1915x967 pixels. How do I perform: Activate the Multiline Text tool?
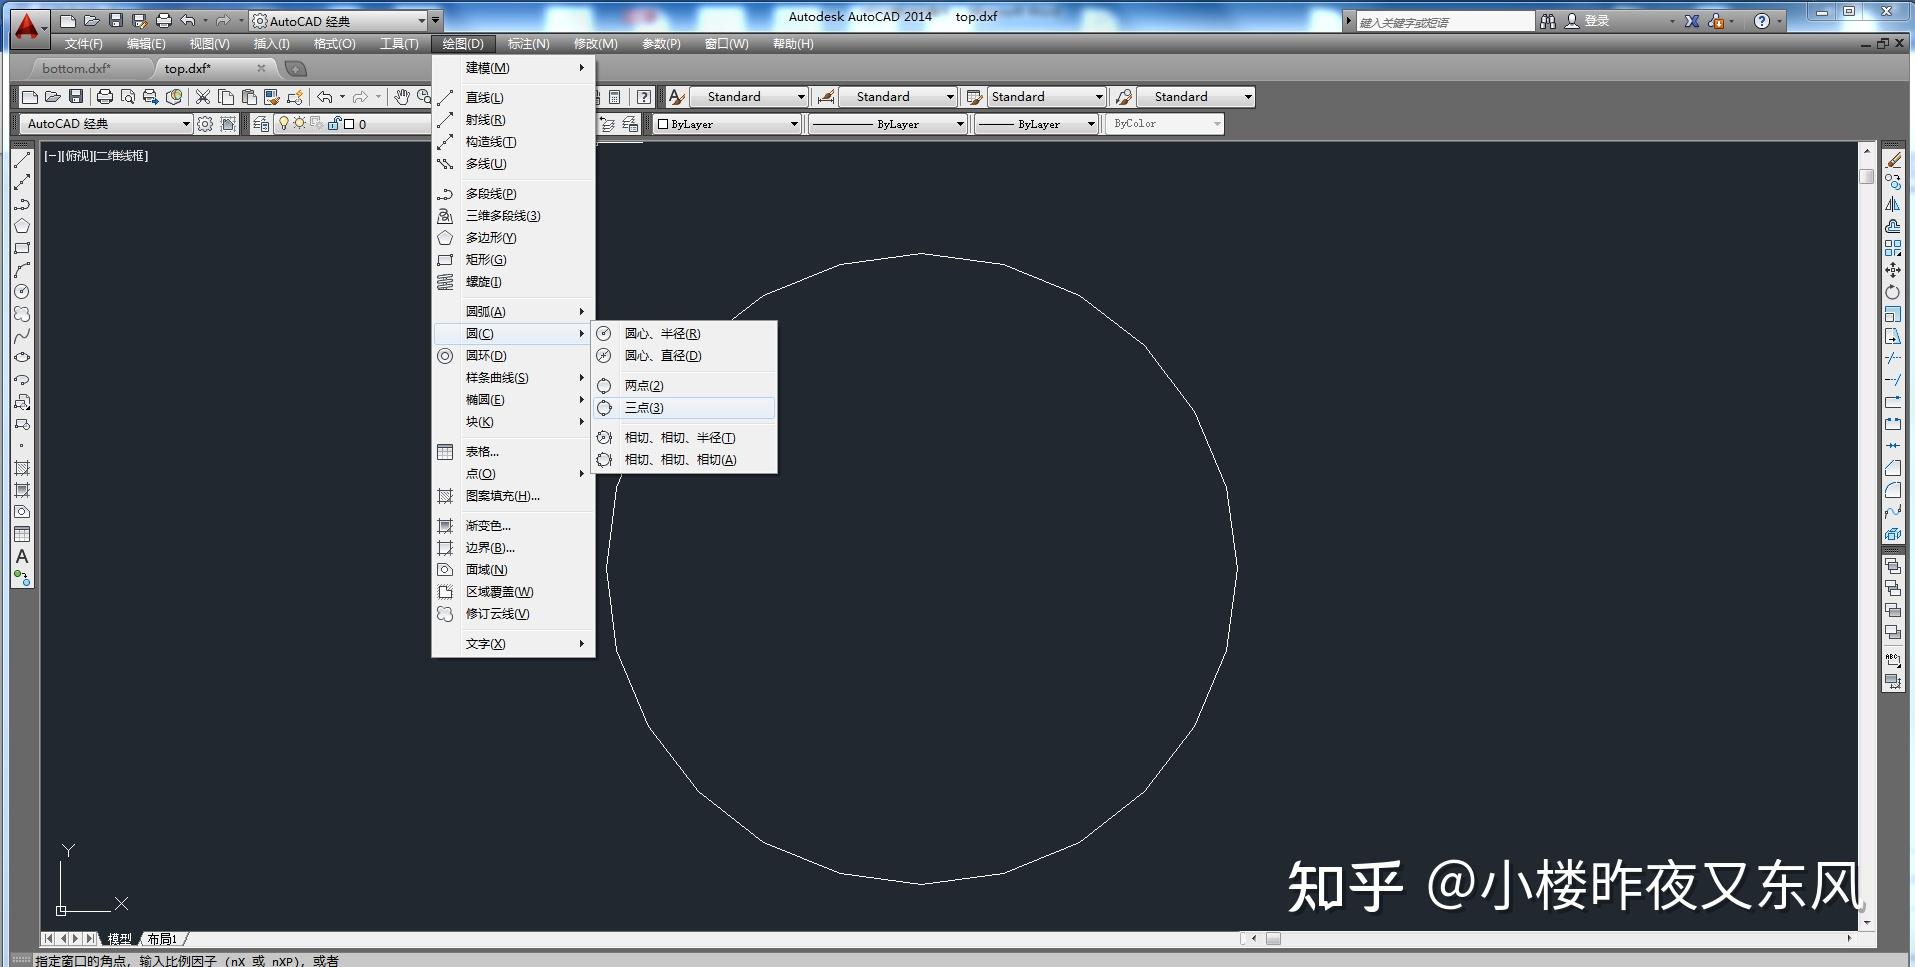pos(21,558)
